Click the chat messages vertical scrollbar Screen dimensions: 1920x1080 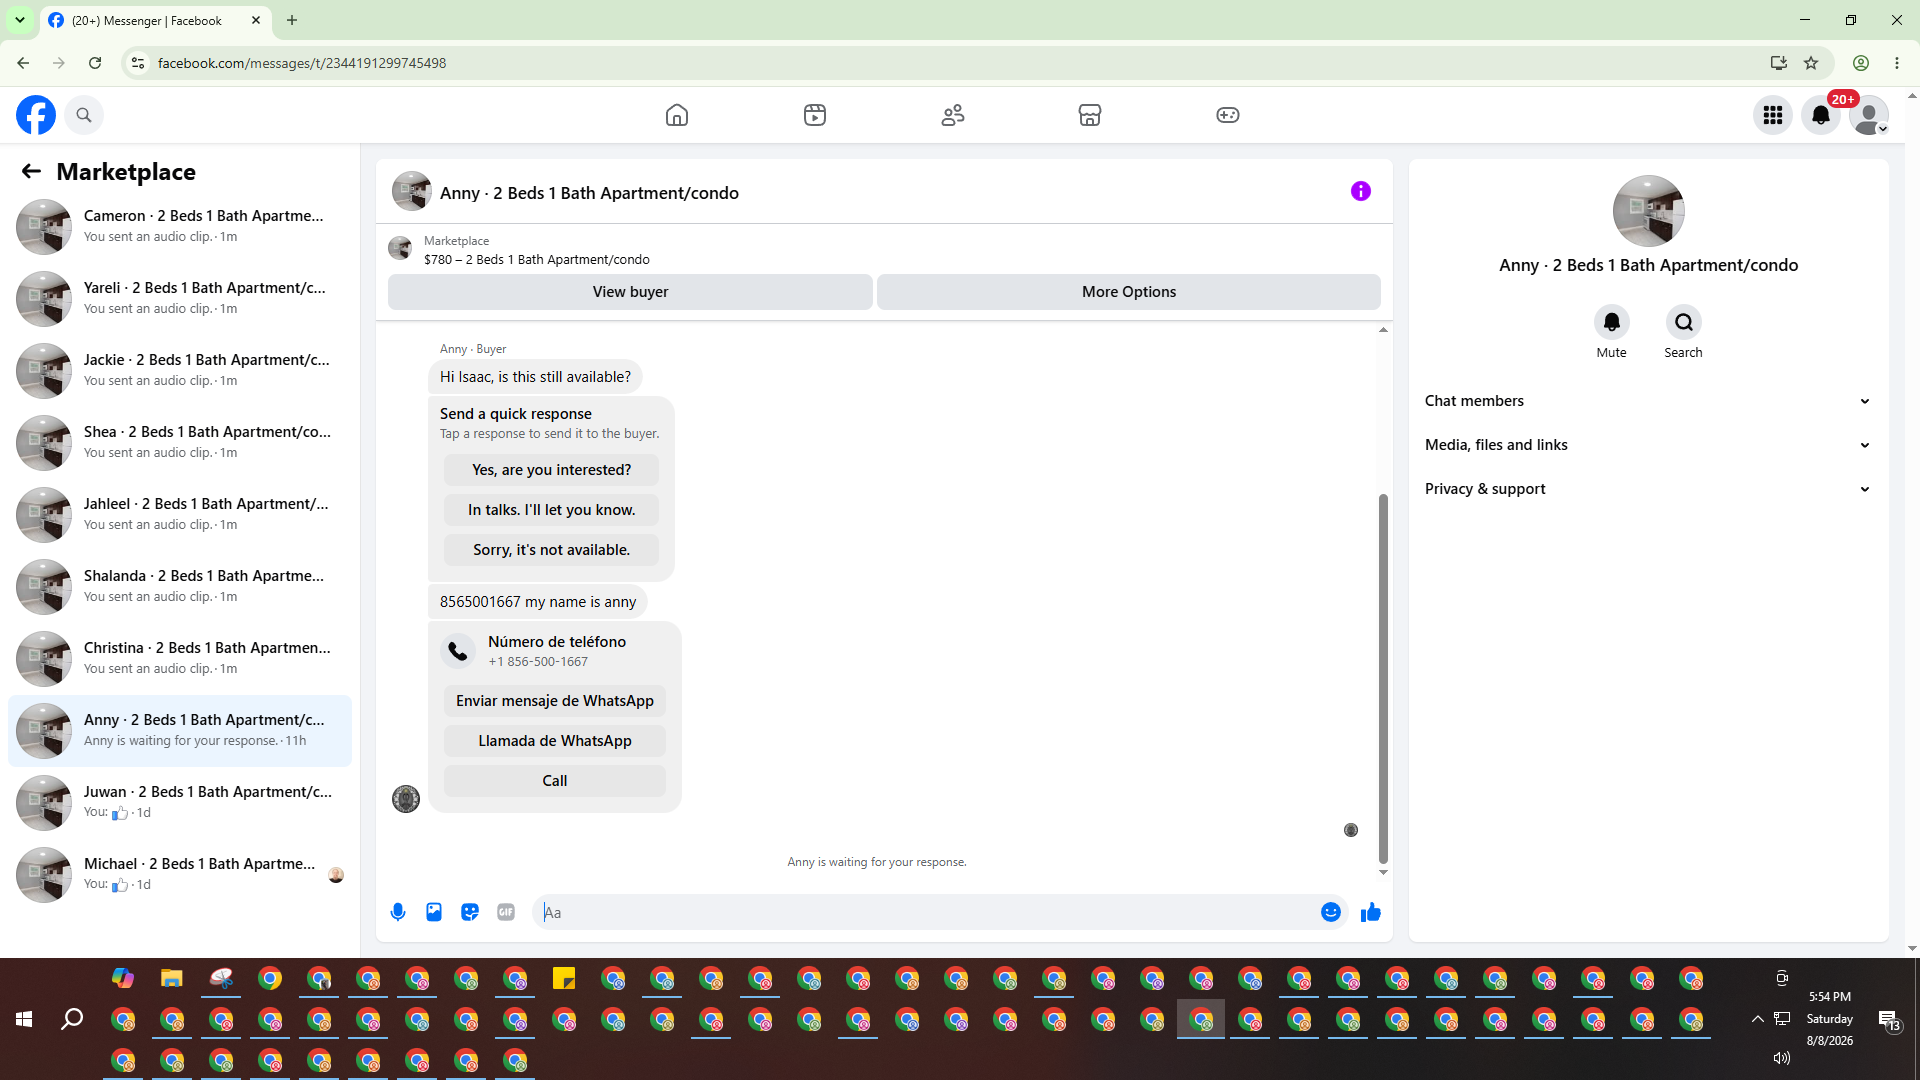click(1383, 678)
